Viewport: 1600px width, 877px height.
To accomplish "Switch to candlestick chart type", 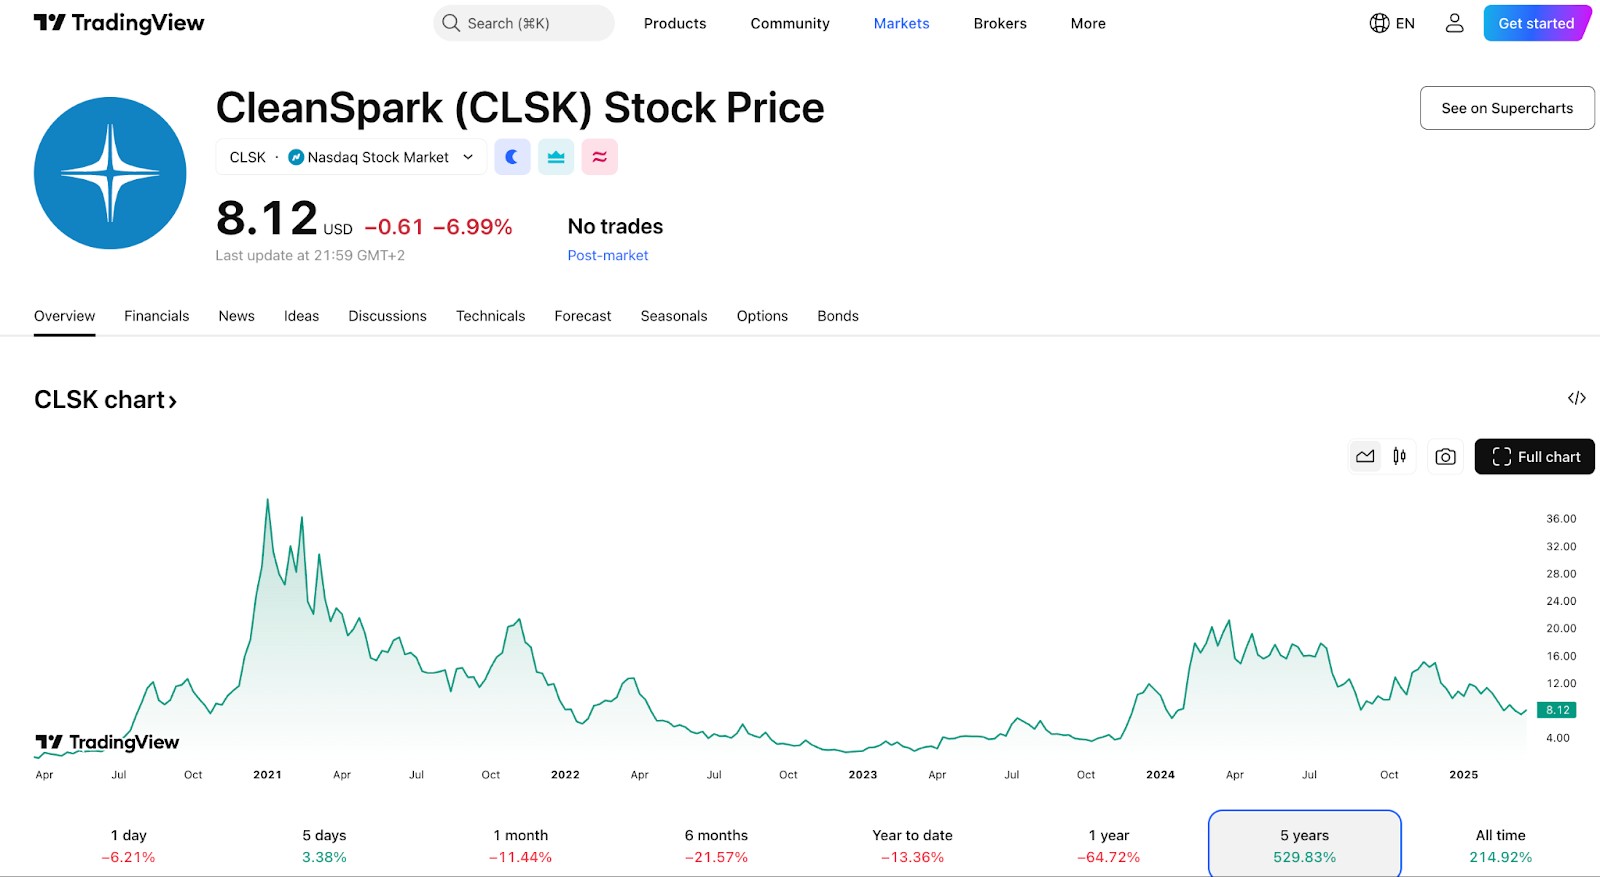I will [1400, 457].
